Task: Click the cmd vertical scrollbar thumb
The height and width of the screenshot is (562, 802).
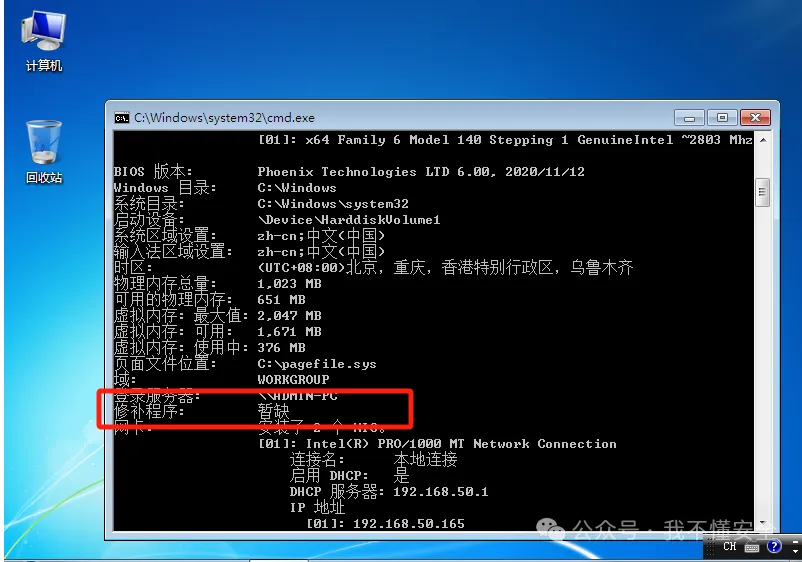Action: 763,192
